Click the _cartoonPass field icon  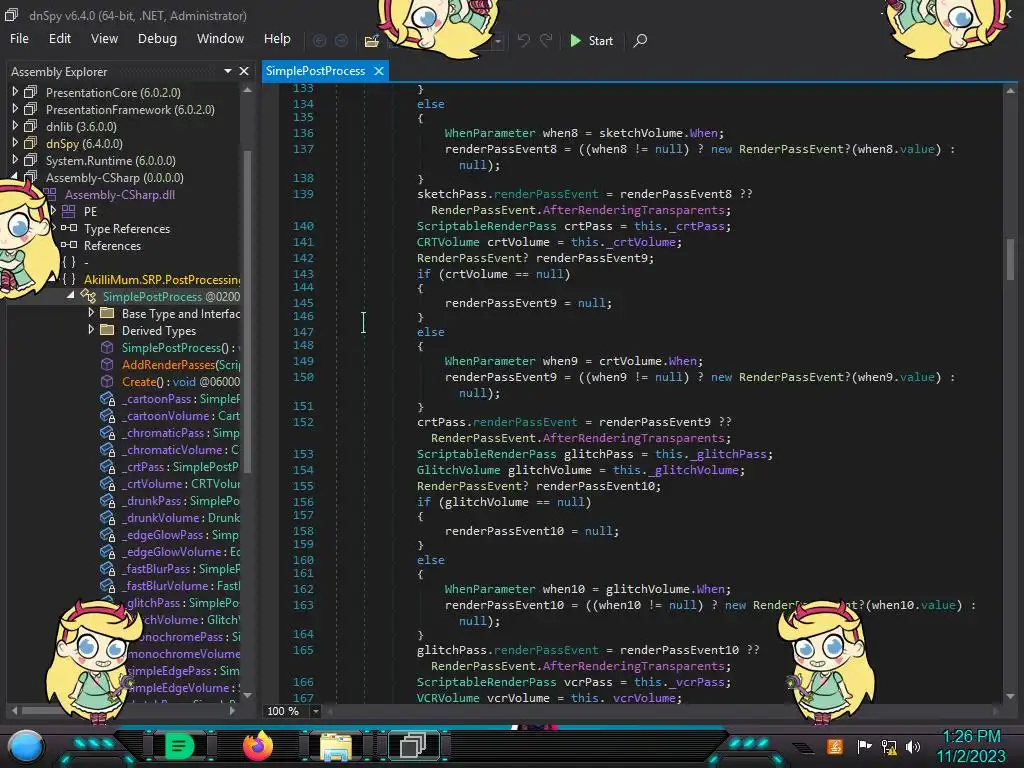(107, 399)
